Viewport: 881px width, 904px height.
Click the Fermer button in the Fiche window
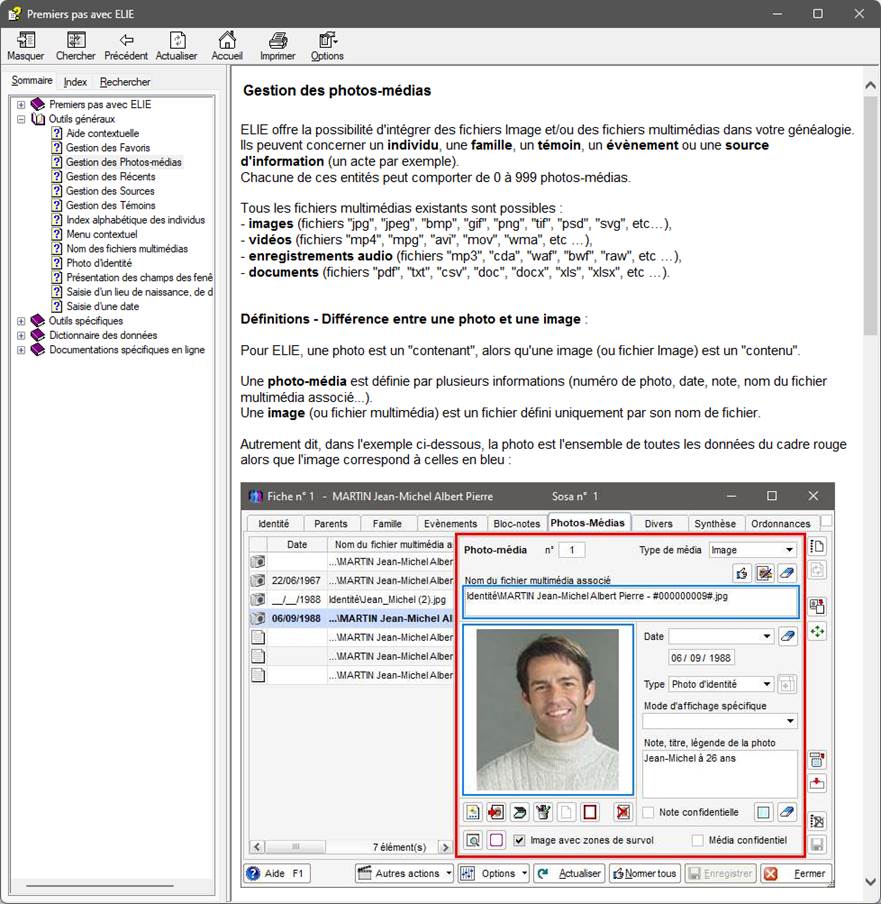coord(796,873)
